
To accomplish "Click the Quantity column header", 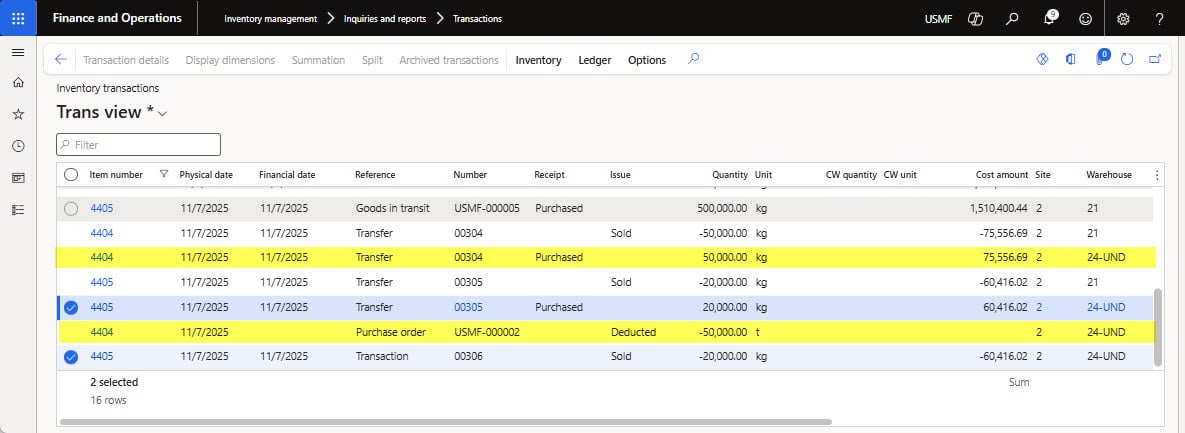I will coord(730,175).
